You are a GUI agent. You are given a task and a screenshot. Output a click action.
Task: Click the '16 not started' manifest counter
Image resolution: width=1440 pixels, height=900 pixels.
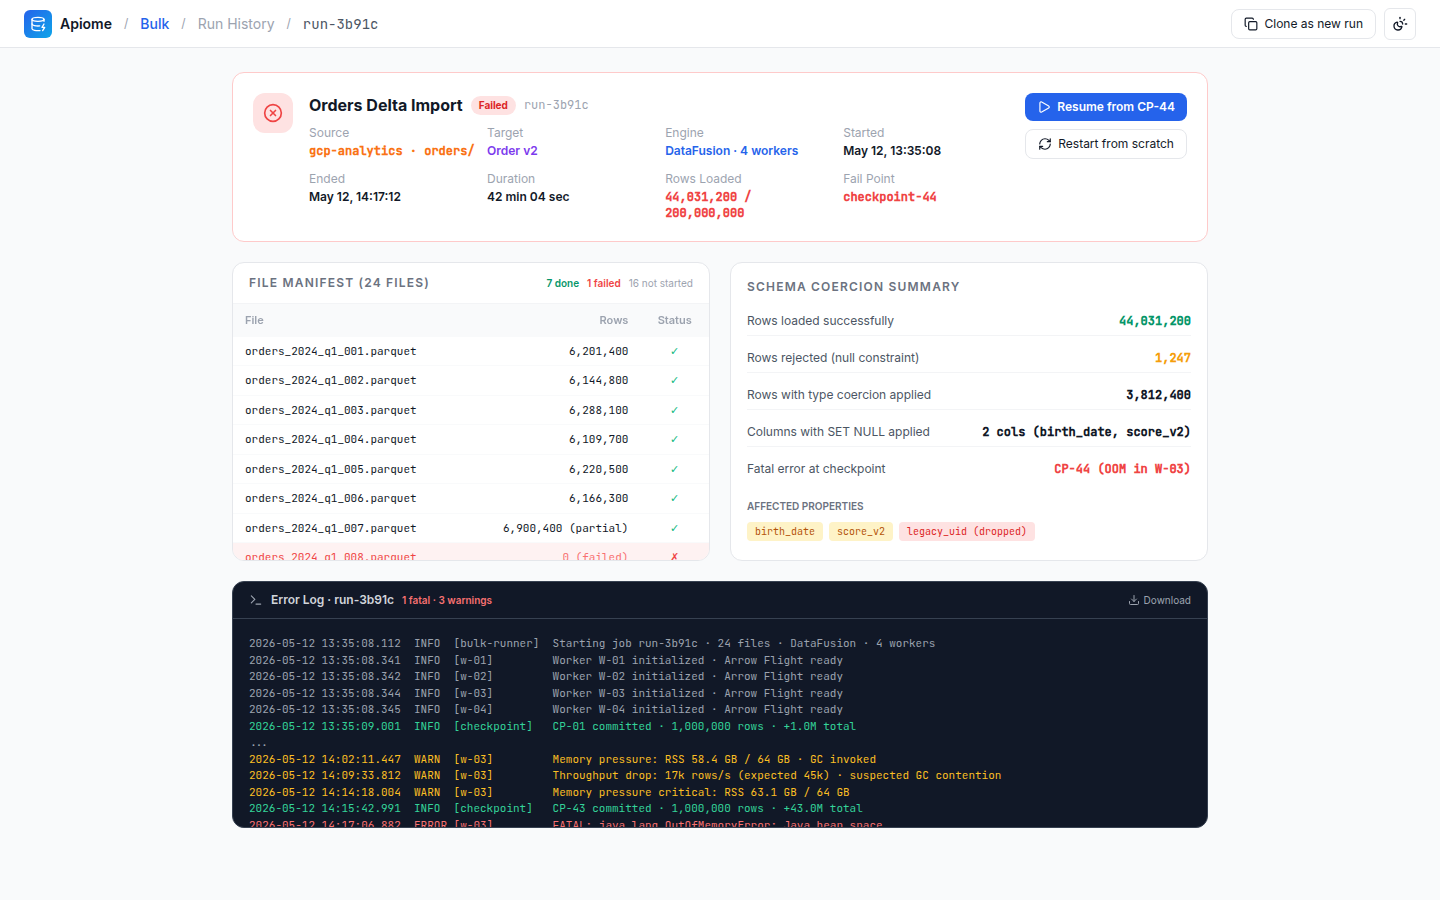(661, 283)
